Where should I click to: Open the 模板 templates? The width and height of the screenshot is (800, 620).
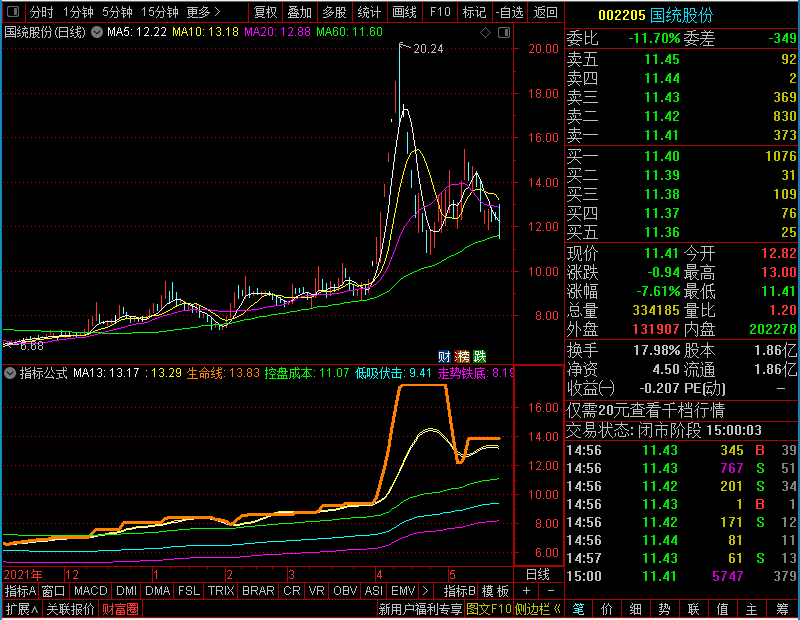tap(495, 591)
